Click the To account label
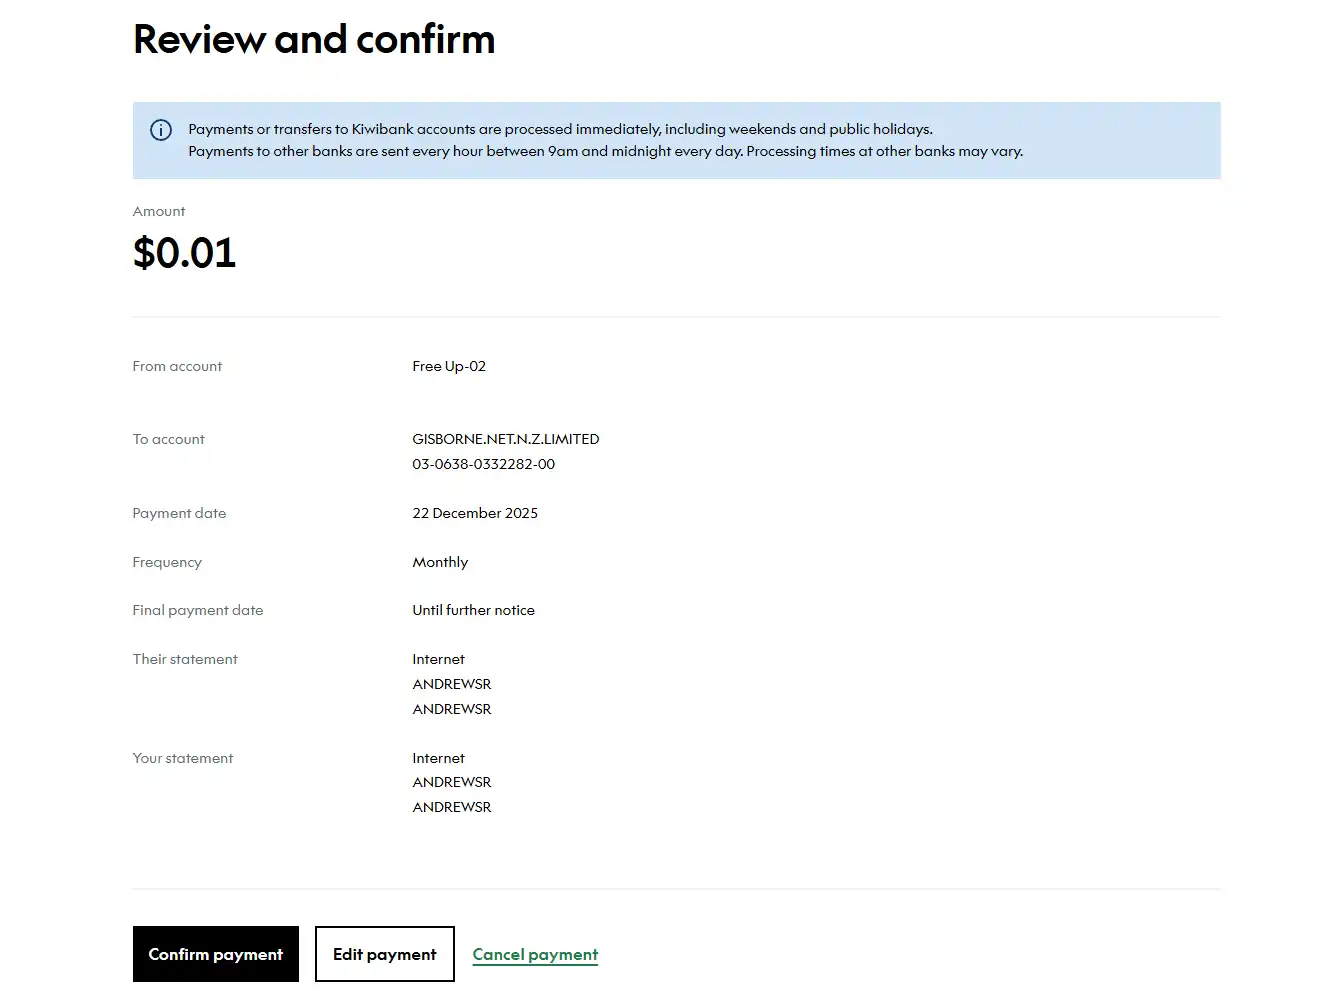The image size is (1330, 1007). 168,439
